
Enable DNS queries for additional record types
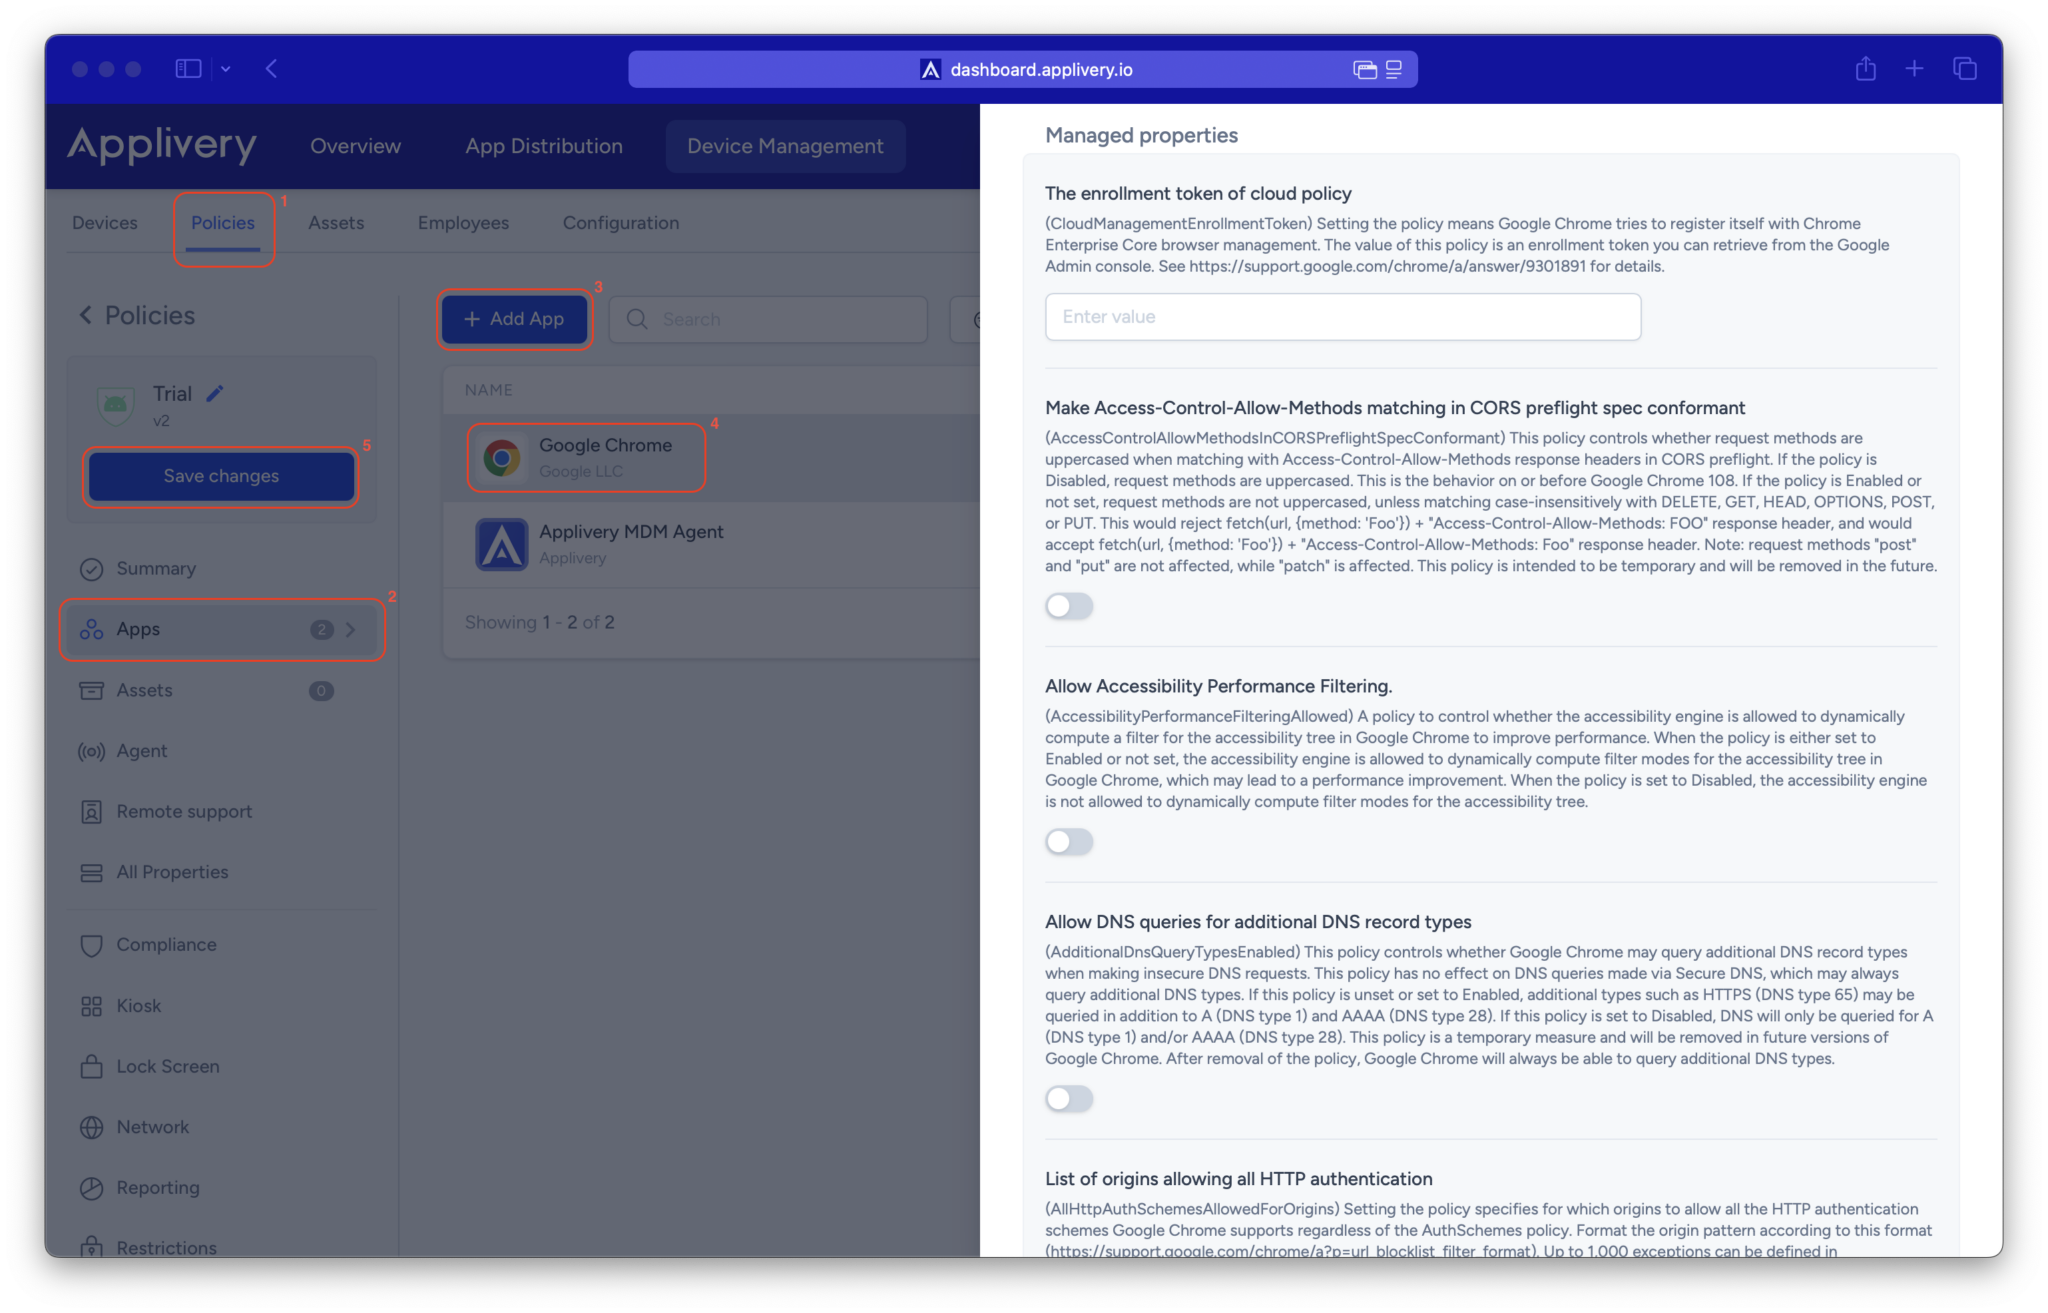coord(1068,1098)
